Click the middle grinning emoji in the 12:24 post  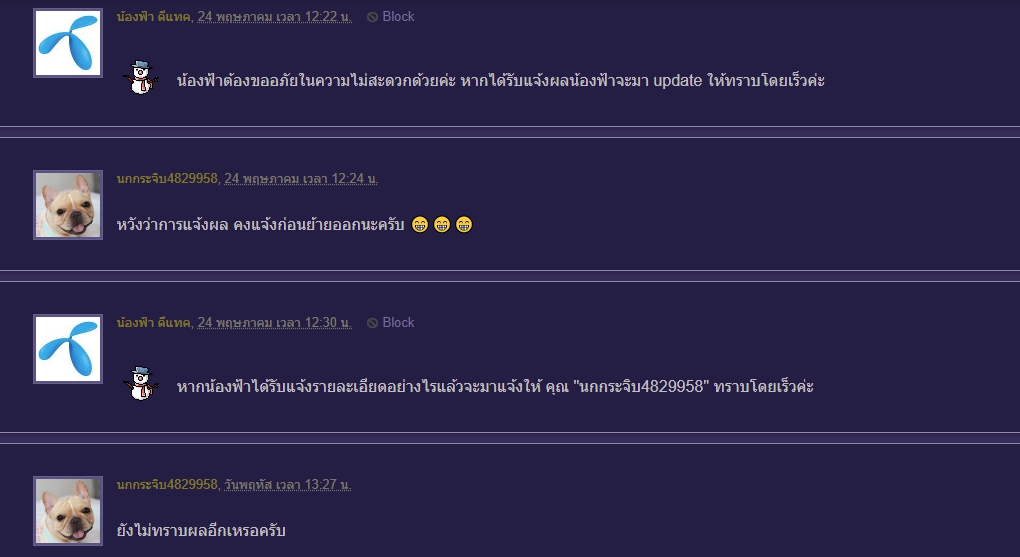tap(441, 225)
